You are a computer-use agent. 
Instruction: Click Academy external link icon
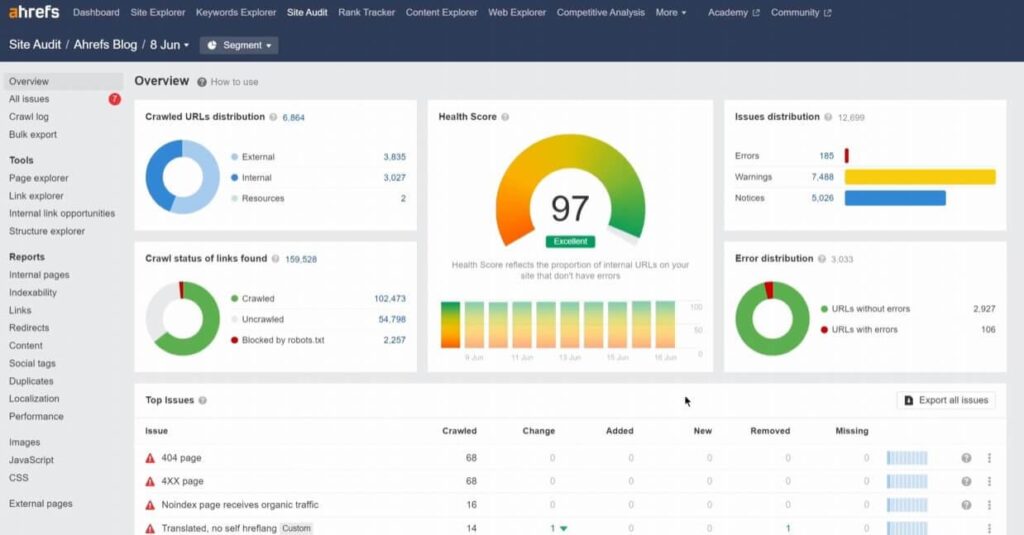[x=756, y=12]
